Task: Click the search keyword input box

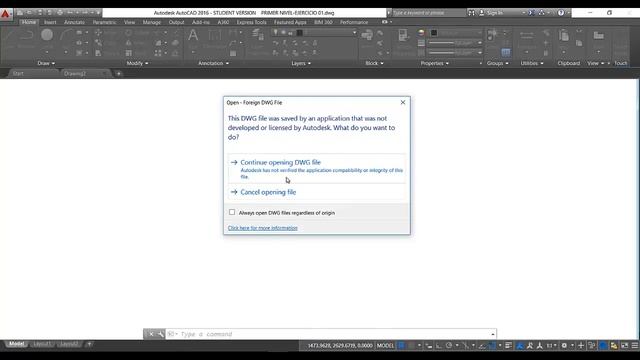Action: 429,13
